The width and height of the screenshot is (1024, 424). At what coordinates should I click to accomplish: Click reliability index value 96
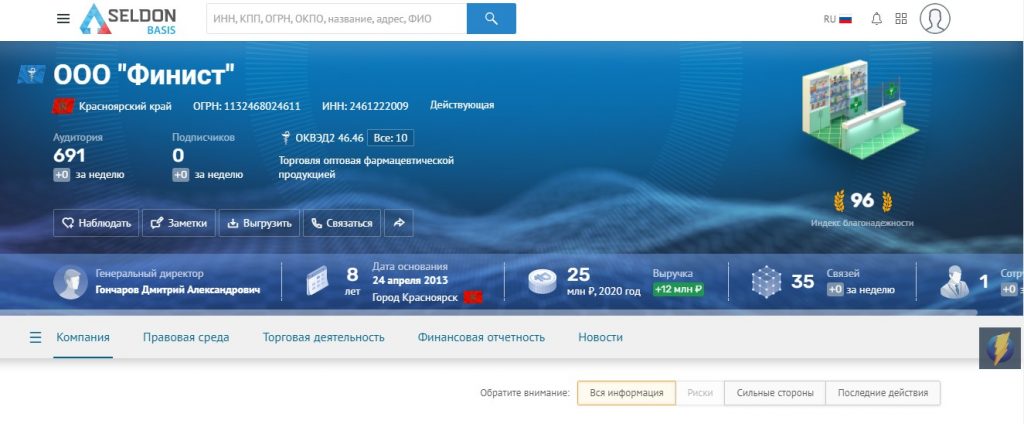[x=862, y=201]
